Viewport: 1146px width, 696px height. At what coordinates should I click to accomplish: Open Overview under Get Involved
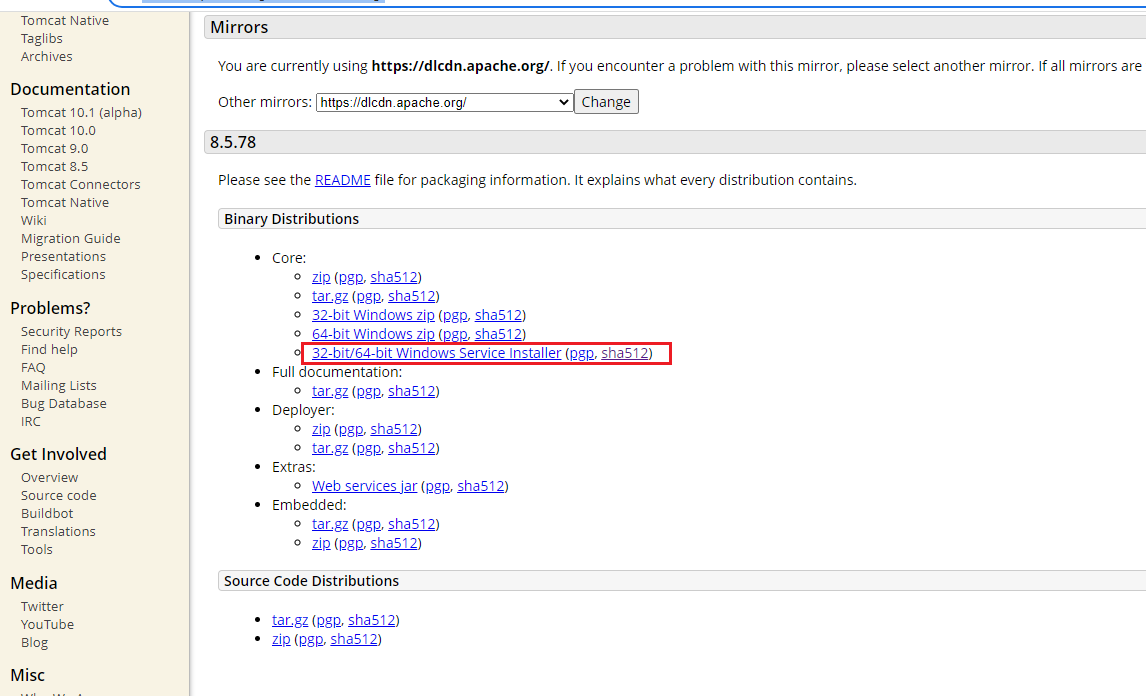click(50, 477)
